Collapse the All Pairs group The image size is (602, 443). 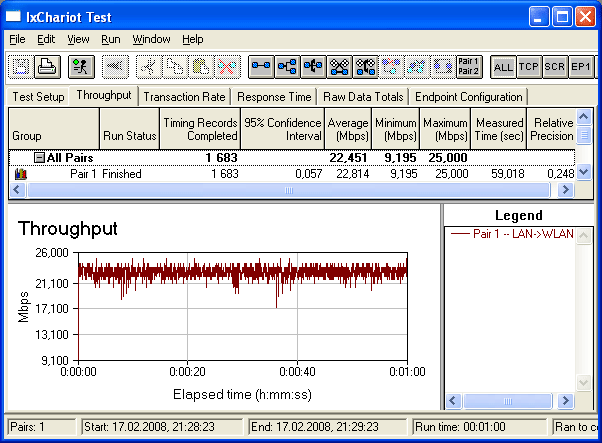click(39, 157)
